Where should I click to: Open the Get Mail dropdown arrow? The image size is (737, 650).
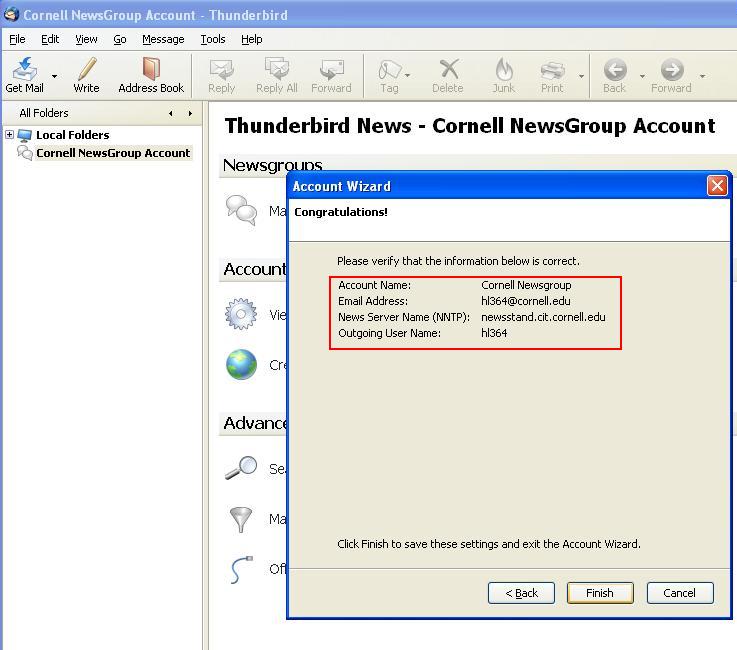point(54,76)
